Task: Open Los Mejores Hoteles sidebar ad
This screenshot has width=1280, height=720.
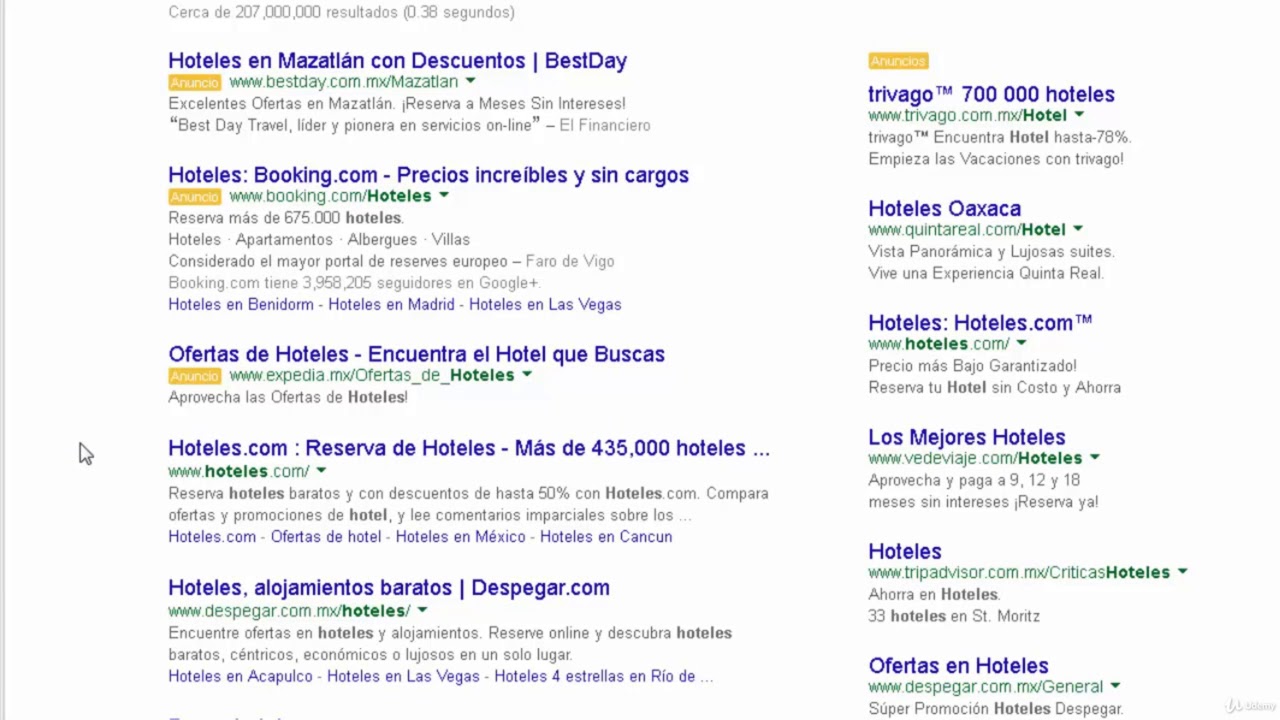Action: pos(966,438)
